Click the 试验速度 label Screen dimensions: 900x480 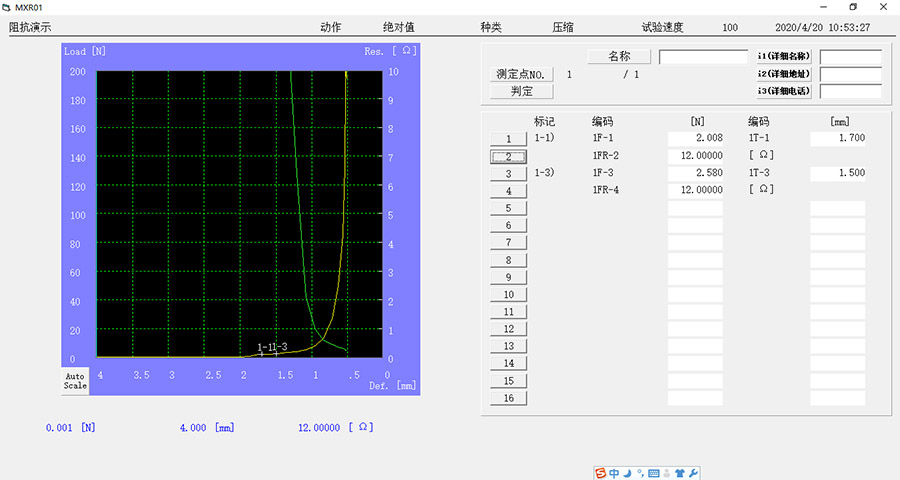[662, 27]
